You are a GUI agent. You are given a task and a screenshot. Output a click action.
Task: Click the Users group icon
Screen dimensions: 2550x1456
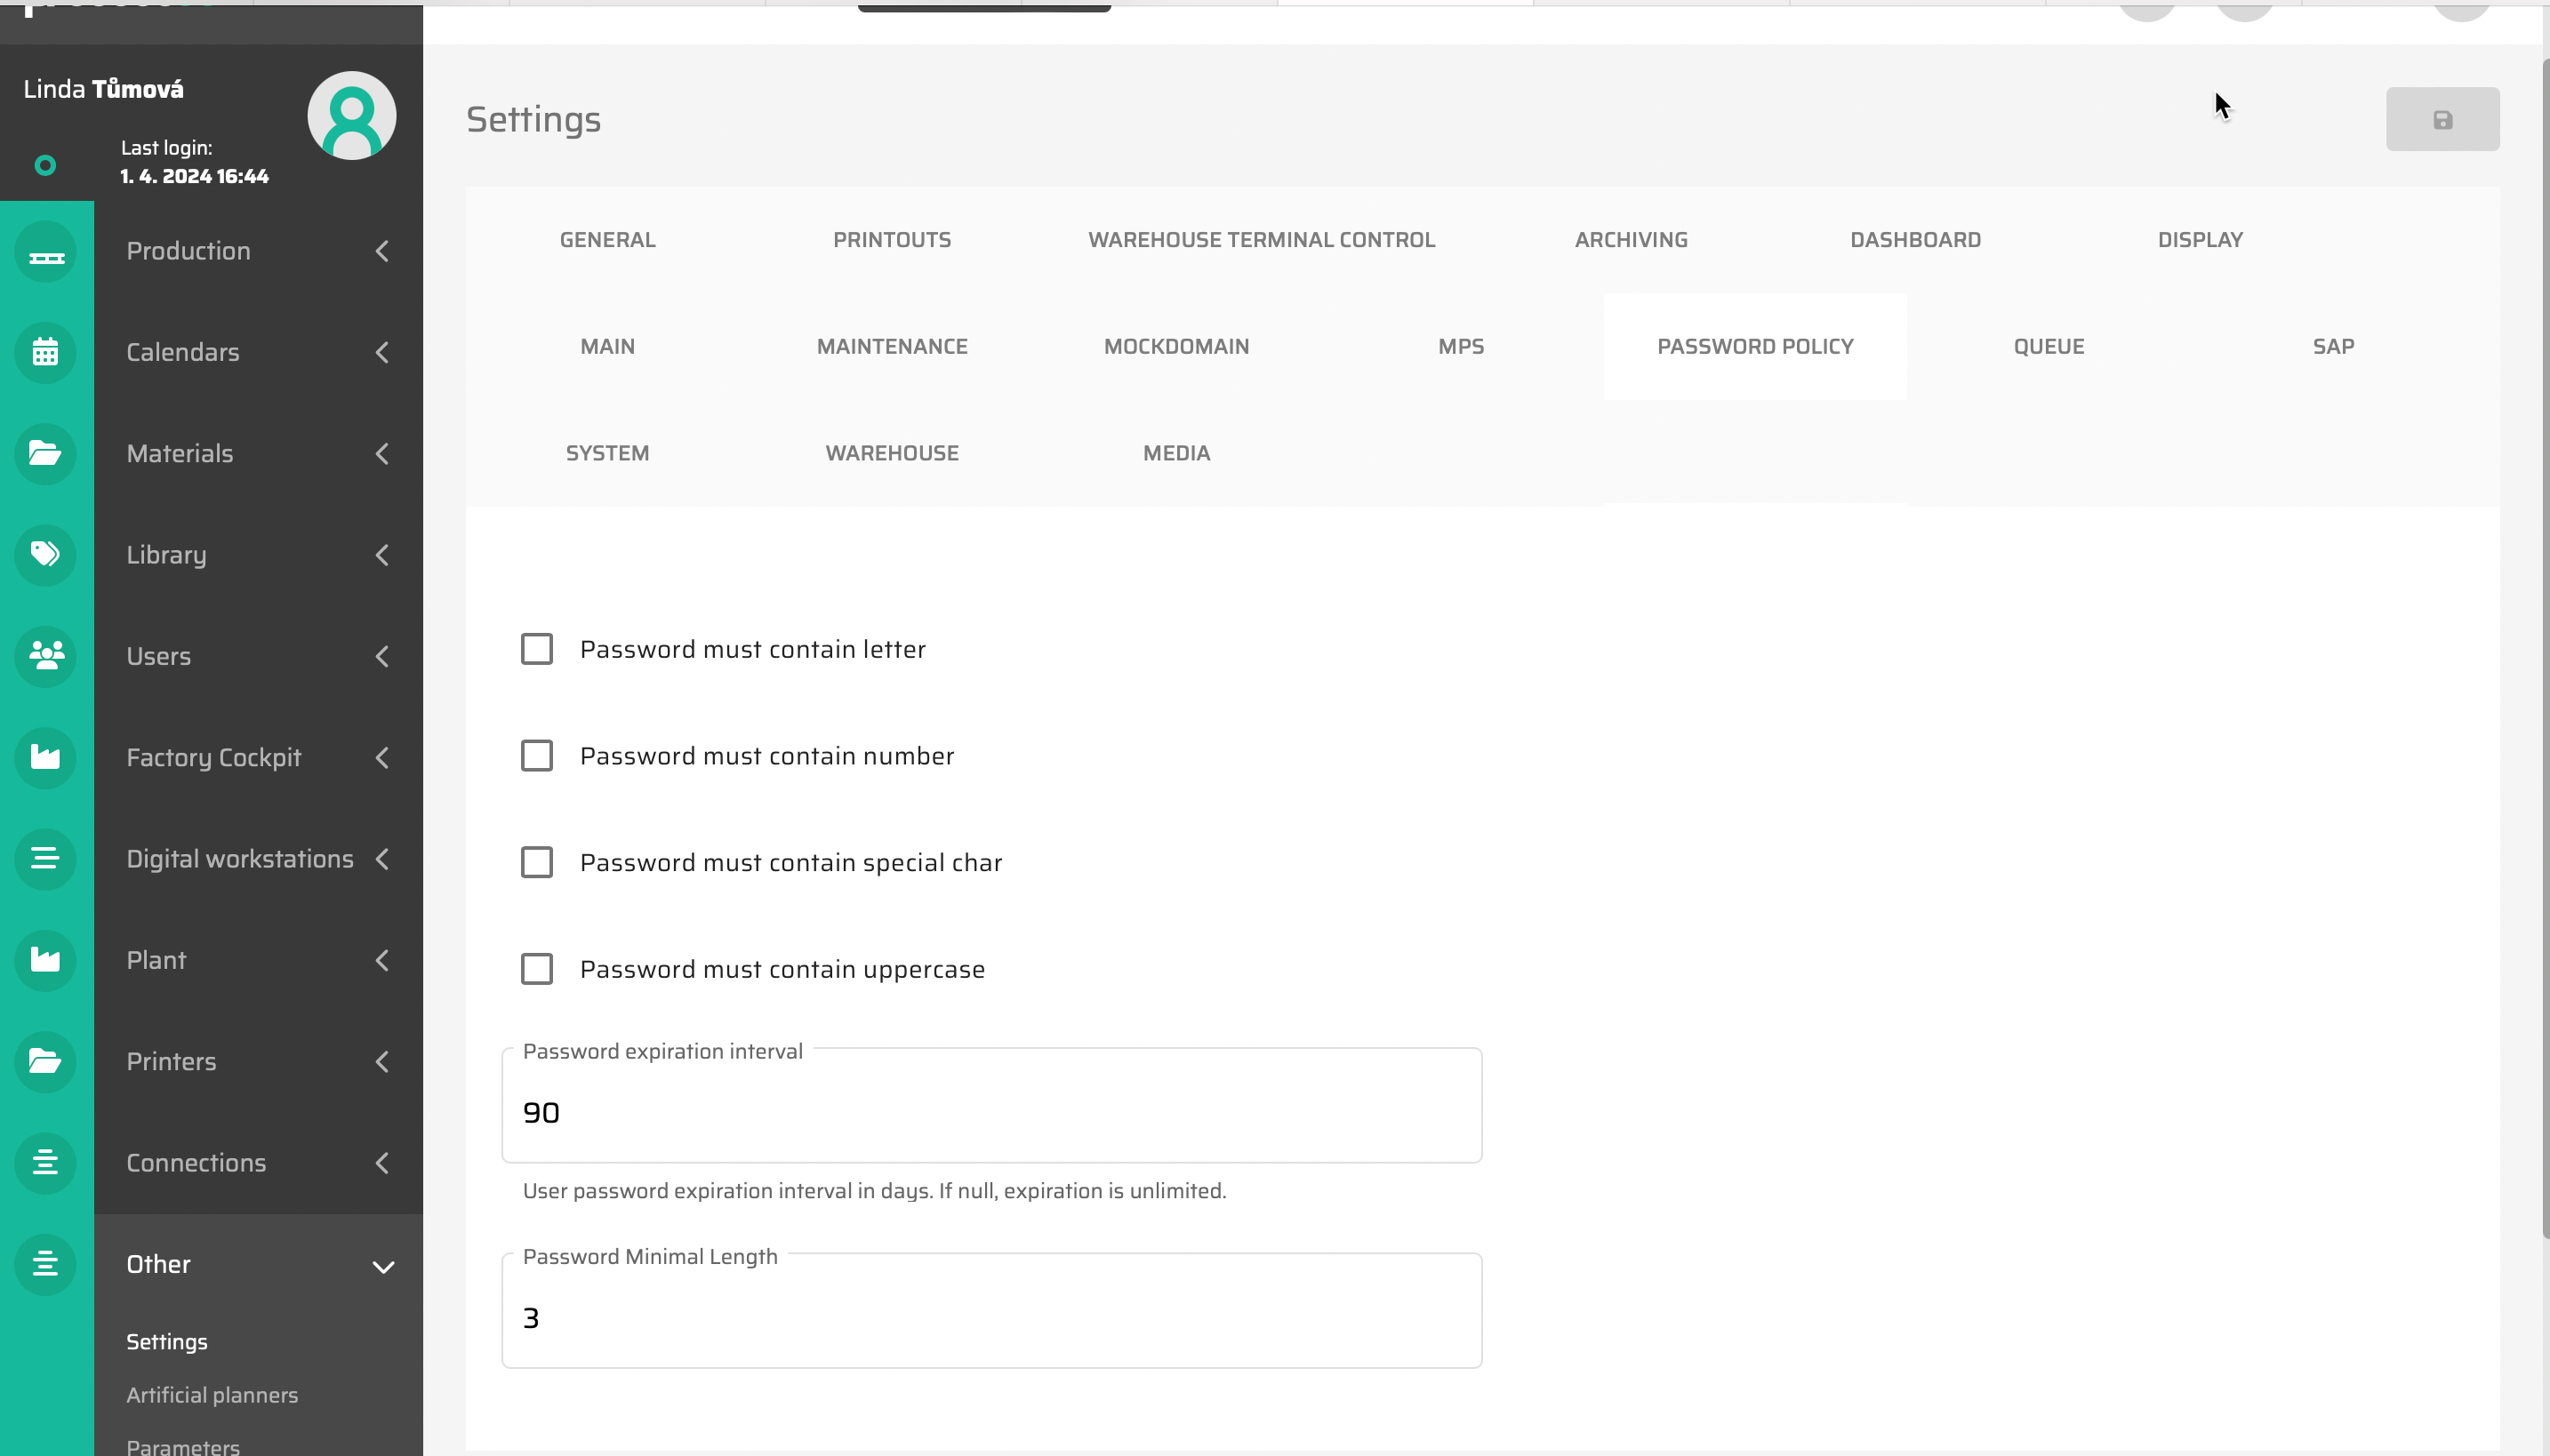point(46,656)
